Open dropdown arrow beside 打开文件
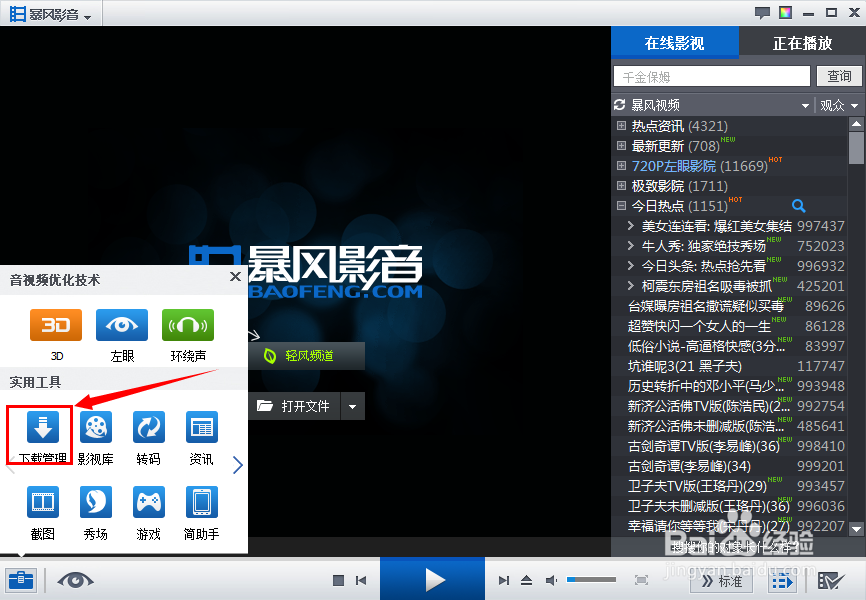 [353, 407]
